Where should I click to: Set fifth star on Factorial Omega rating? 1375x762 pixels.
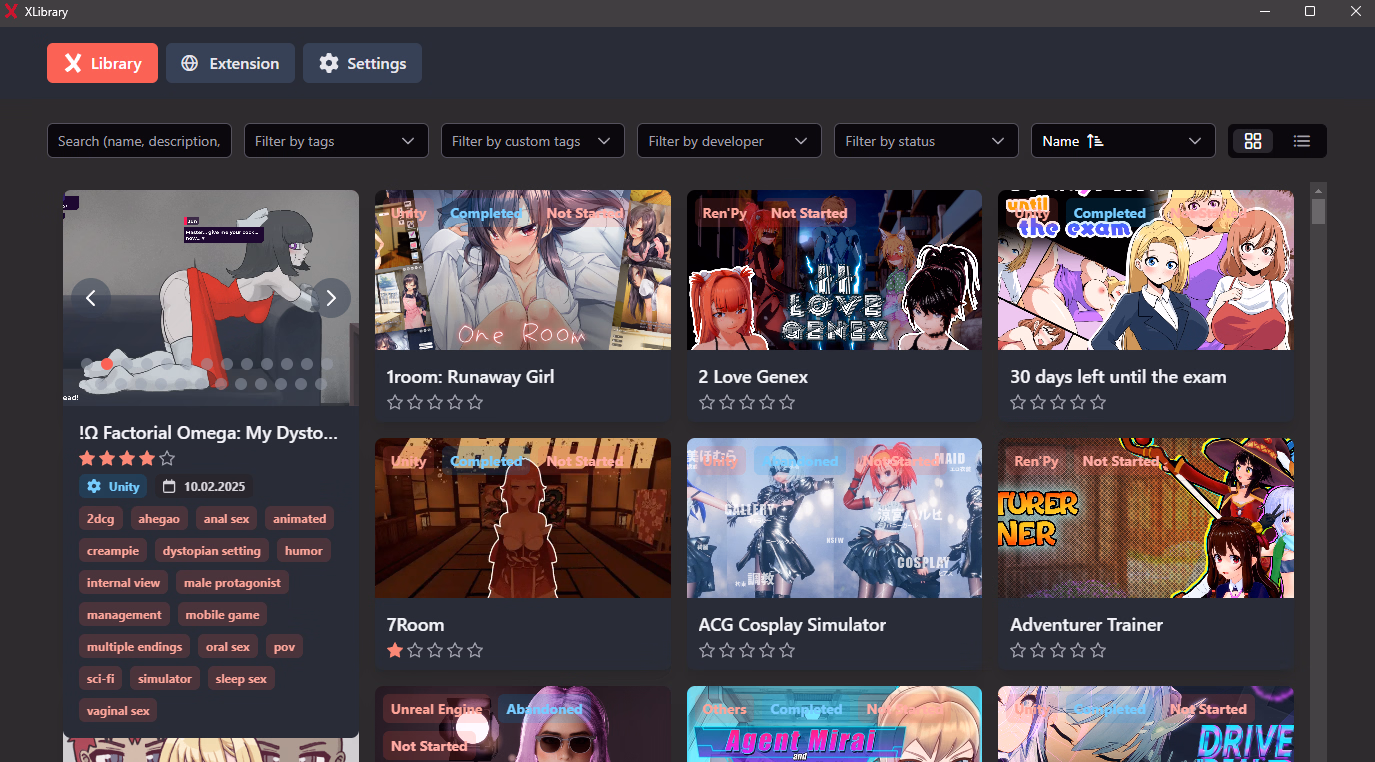pos(167,459)
